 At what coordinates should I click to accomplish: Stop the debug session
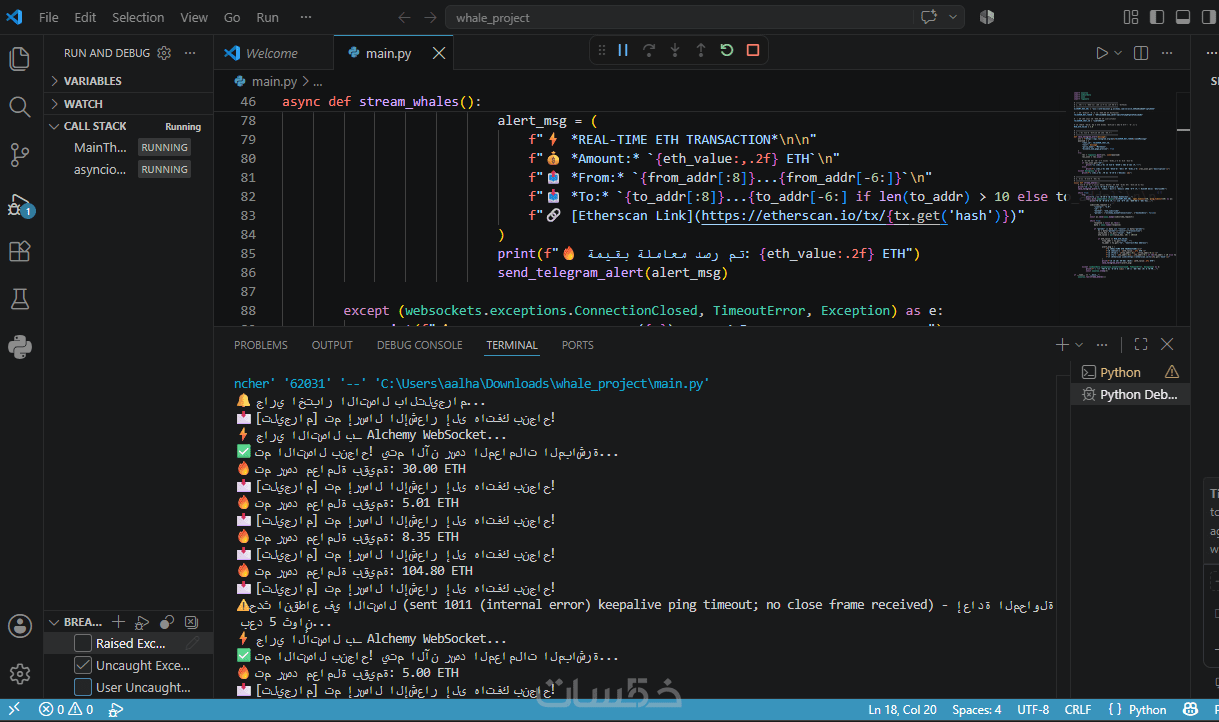tap(753, 50)
